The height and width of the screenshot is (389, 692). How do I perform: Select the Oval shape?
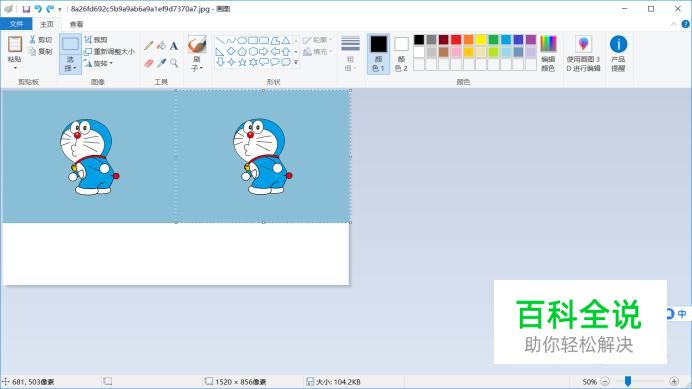(242, 41)
